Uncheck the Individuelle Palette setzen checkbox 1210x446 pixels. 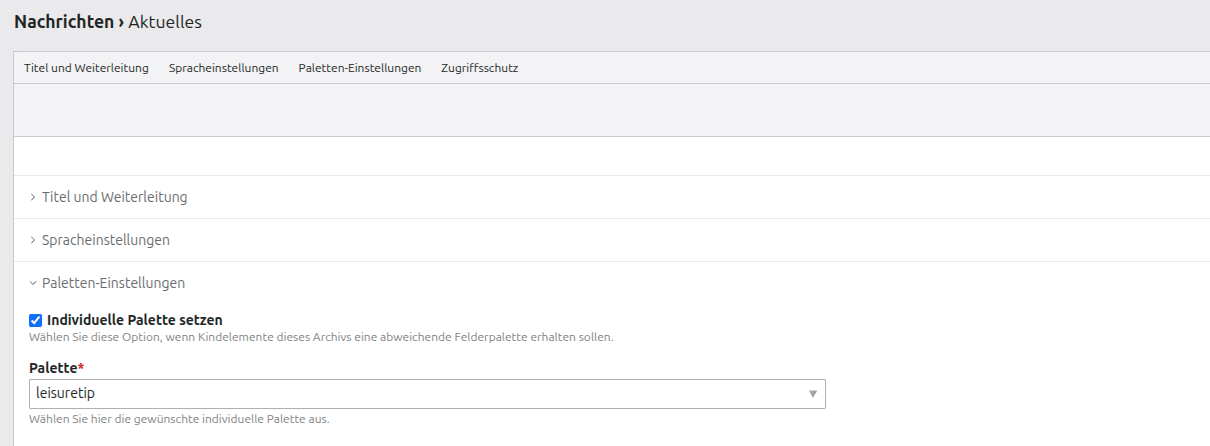(x=36, y=320)
